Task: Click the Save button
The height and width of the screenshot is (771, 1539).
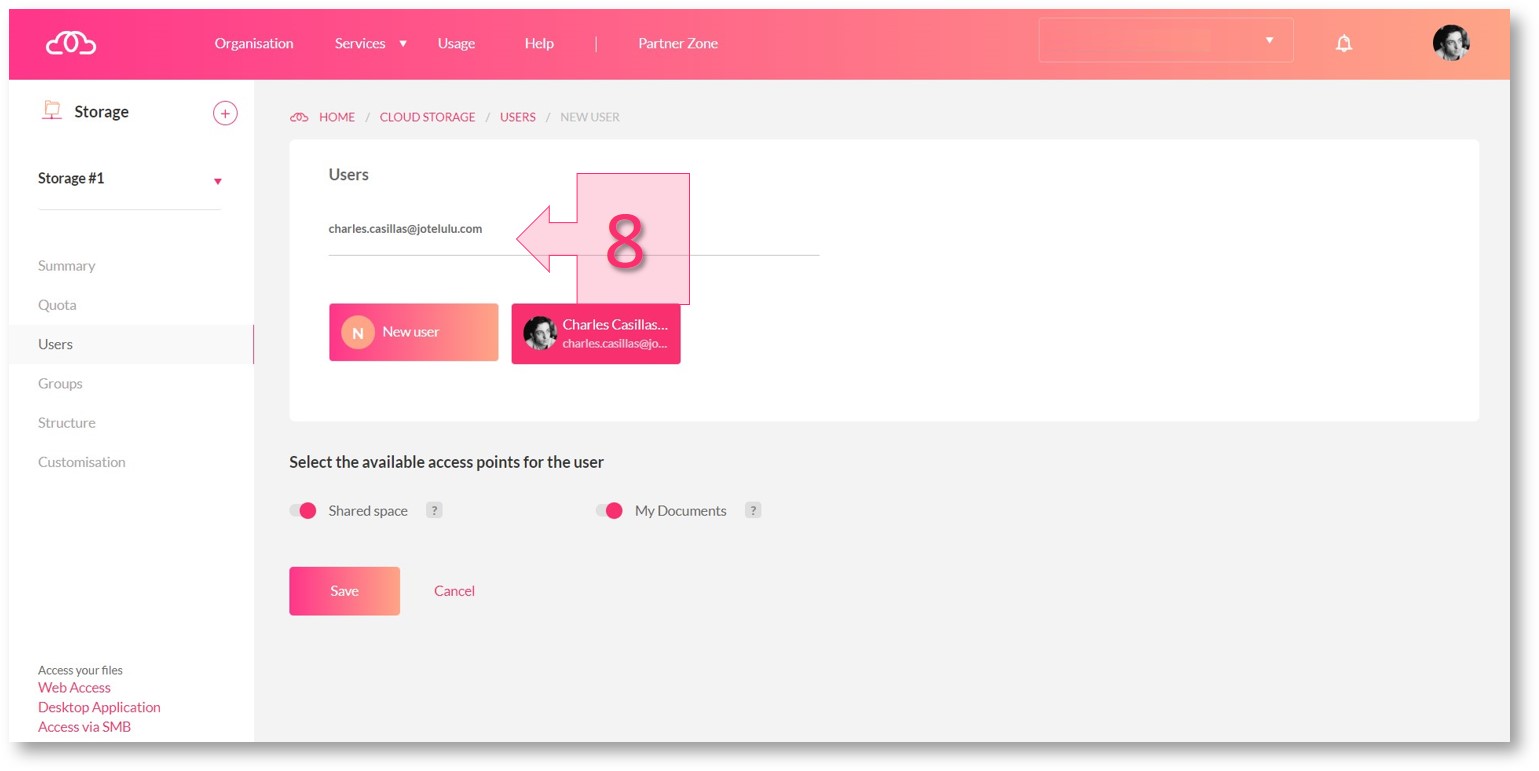Action: [x=344, y=591]
